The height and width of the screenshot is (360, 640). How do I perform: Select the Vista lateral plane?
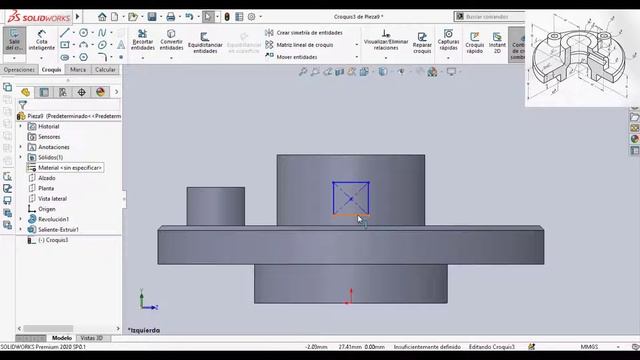[x=47, y=199]
